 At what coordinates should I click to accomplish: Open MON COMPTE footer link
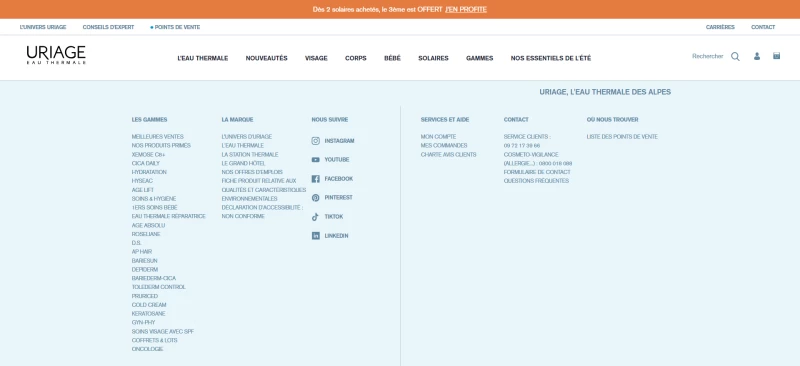pyautogui.click(x=438, y=137)
